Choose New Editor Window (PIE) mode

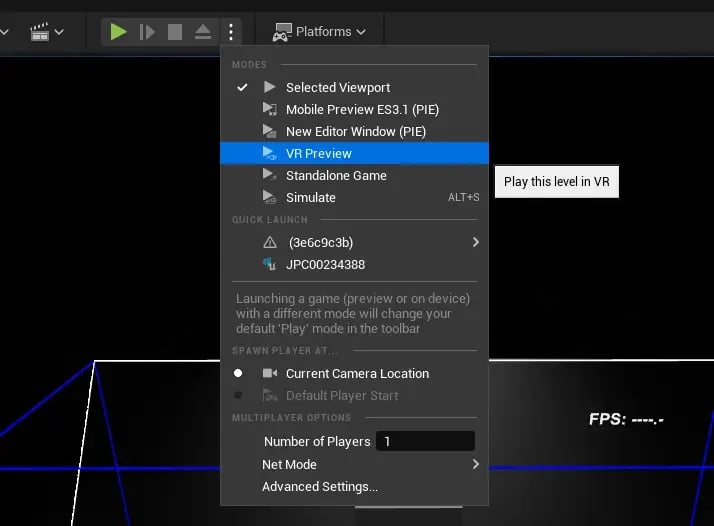[354, 132]
